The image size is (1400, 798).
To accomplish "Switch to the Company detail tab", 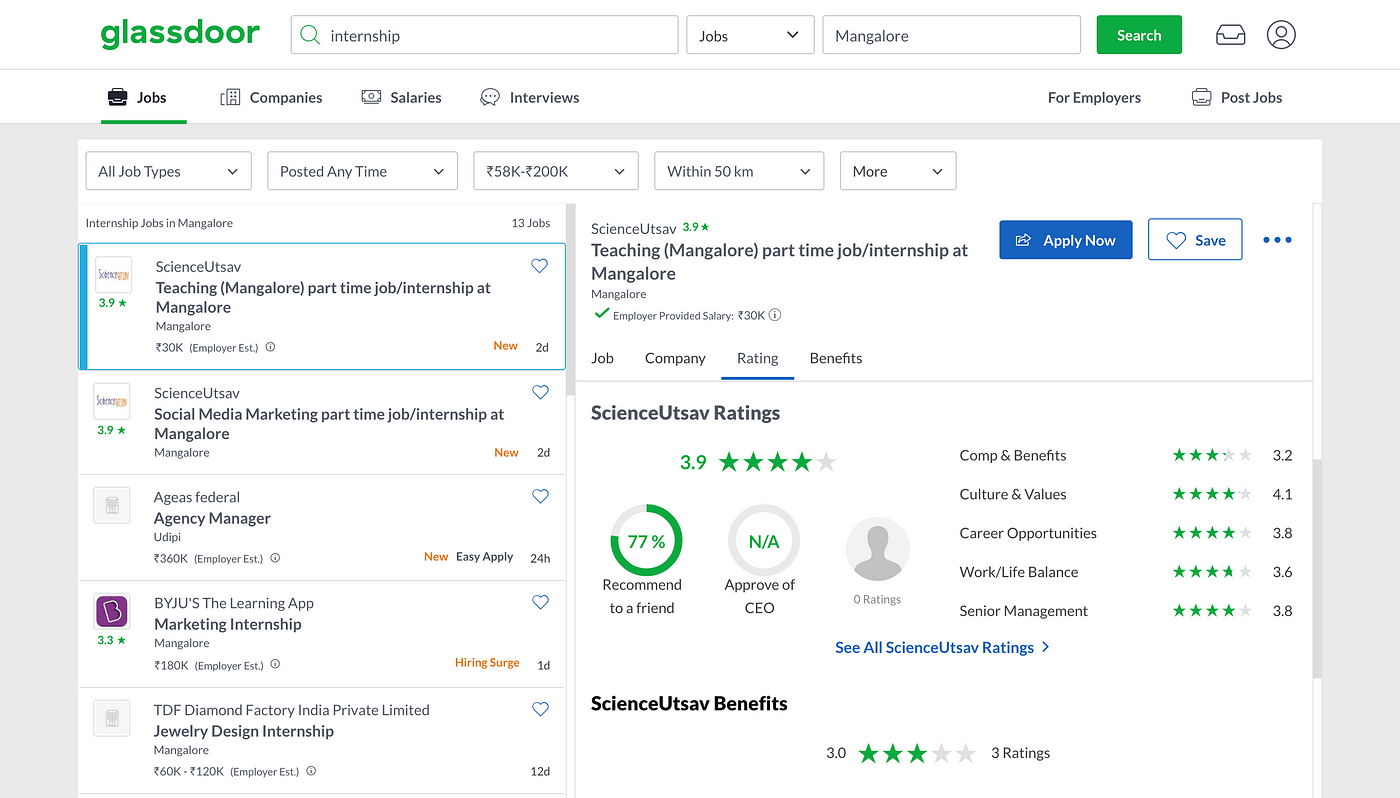I will [675, 358].
